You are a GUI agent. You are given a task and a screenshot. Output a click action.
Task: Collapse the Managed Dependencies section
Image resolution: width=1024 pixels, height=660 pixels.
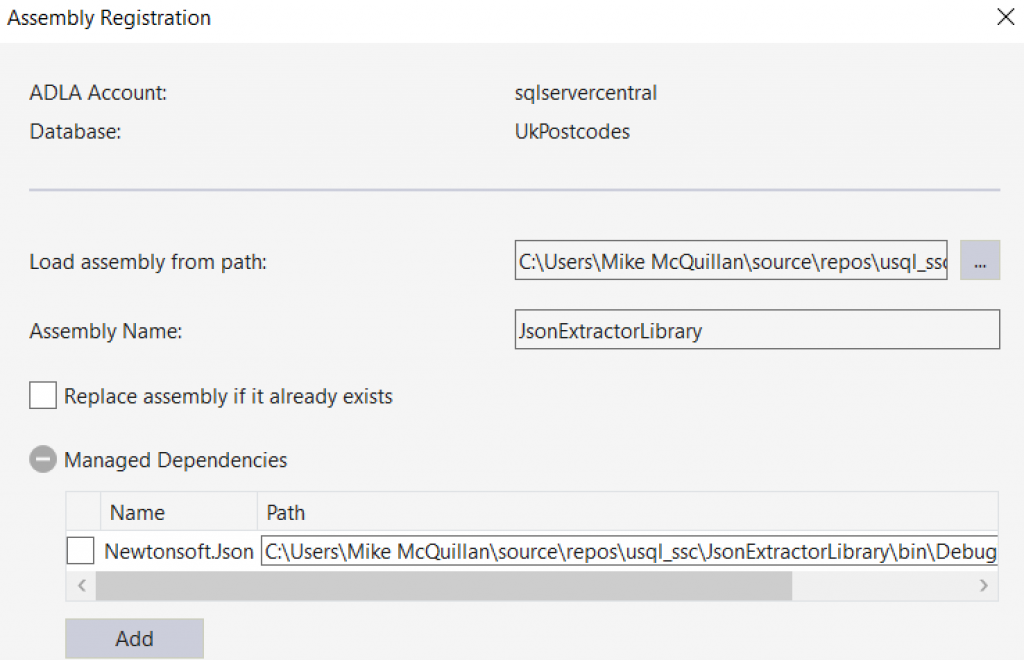(43, 460)
